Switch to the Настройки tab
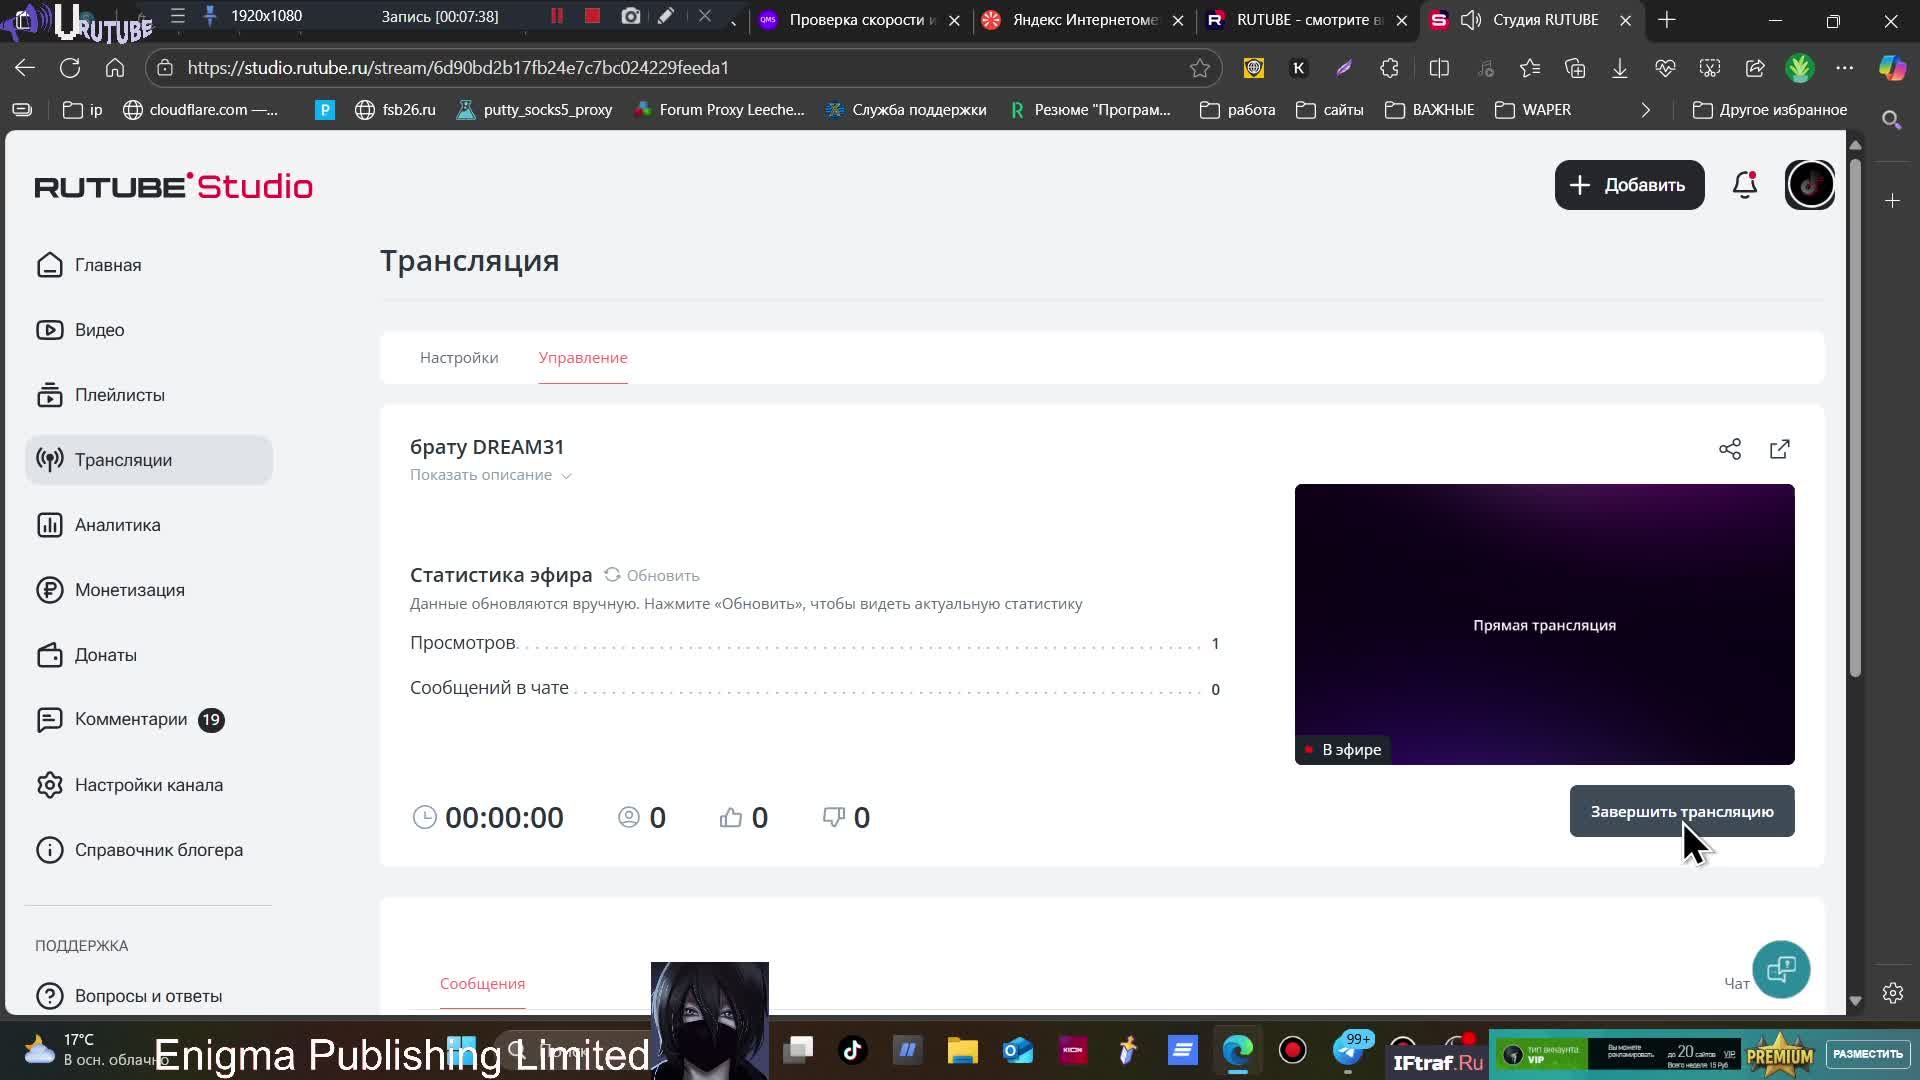Screen dimensions: 1920x1080 click(459, 357)
